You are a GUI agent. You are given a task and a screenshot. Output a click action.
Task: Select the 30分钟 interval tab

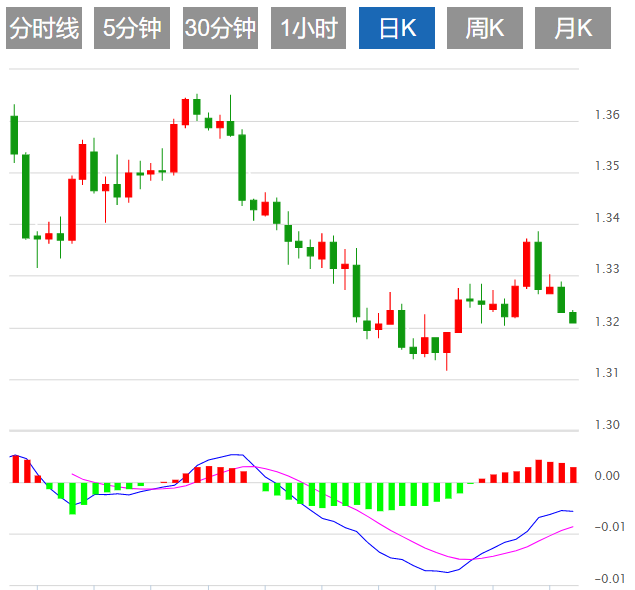click(x=220, y=28)
